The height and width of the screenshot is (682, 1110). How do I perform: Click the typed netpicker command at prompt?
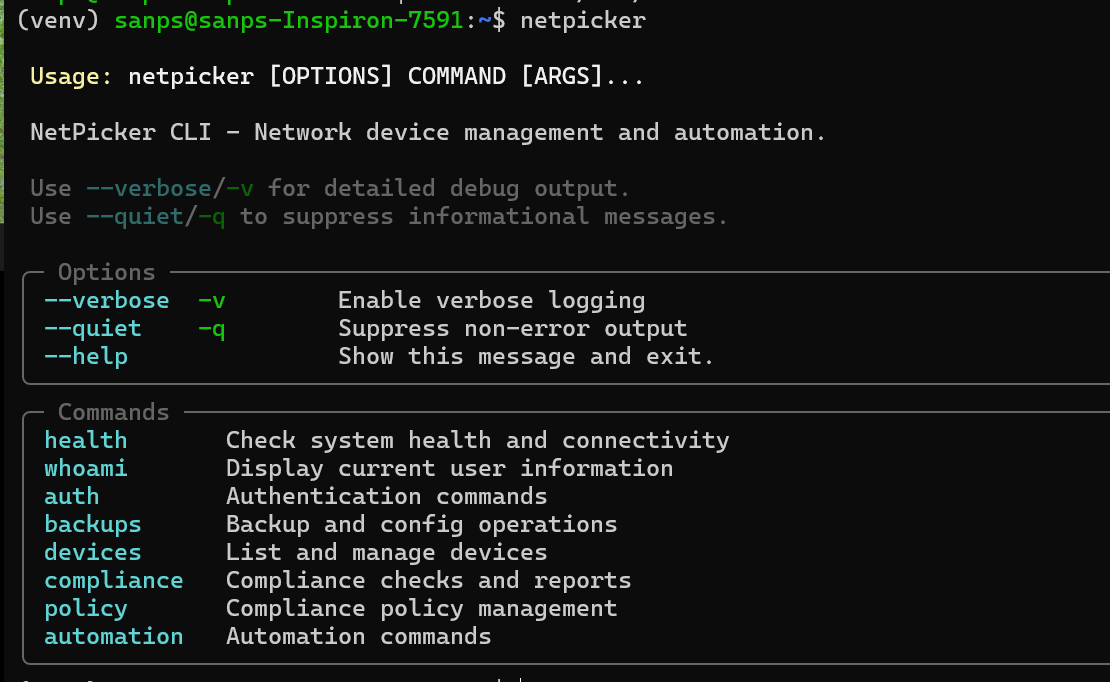tap(583, 20)
